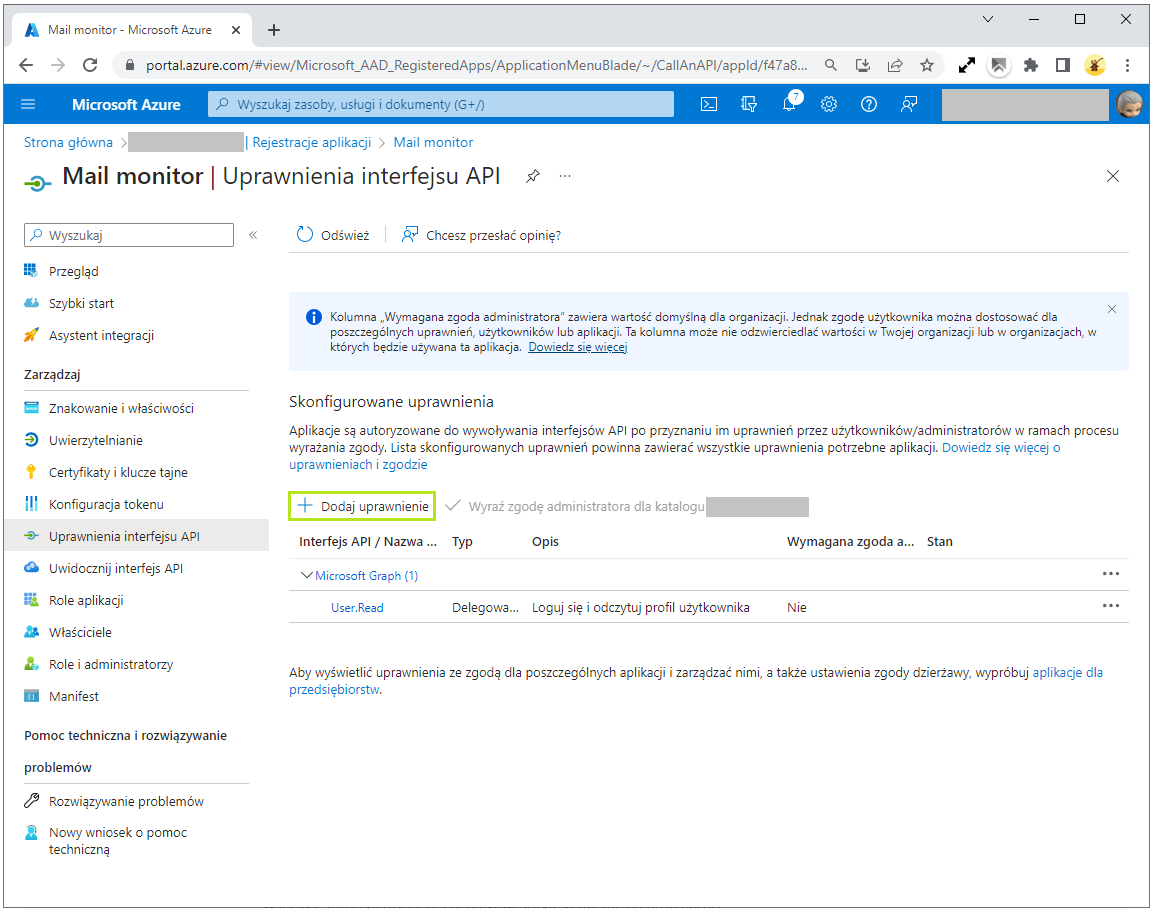Open the Azure portal hamburger menu

28,104
